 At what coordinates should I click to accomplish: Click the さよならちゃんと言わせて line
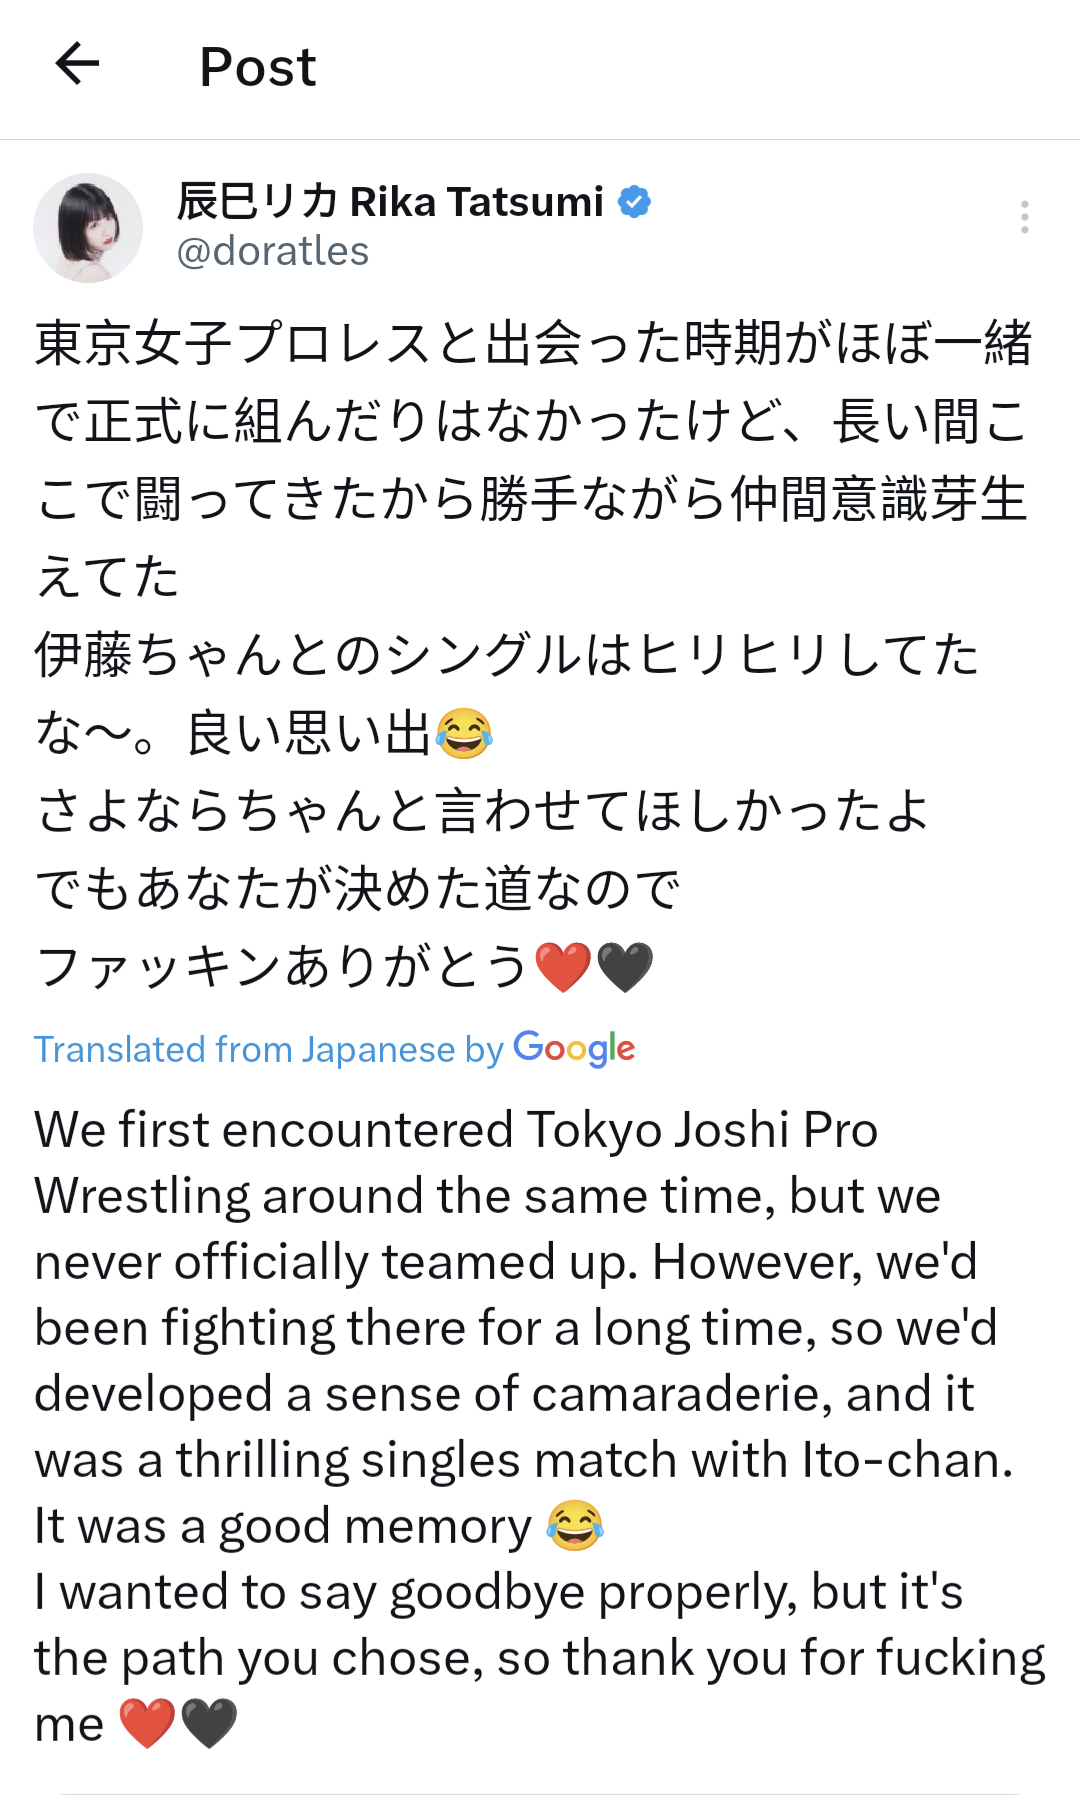(x=483, y=811)
